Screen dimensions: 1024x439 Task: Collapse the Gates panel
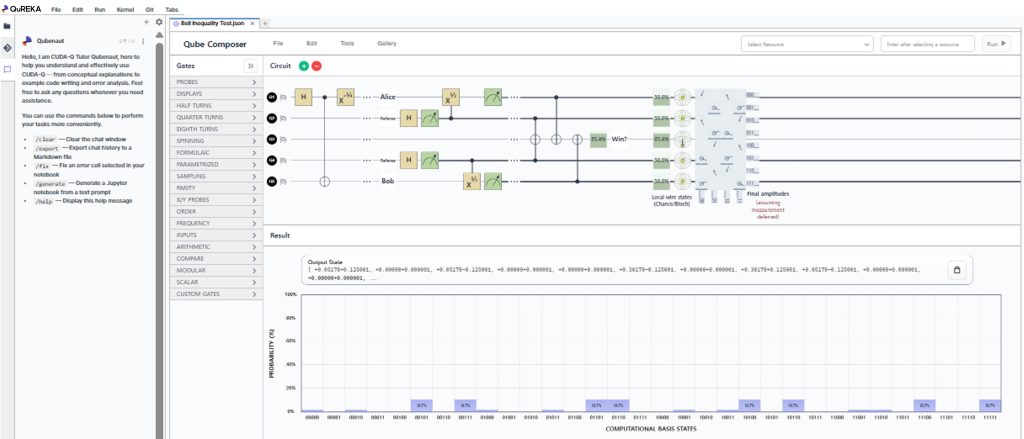point(251,65)
